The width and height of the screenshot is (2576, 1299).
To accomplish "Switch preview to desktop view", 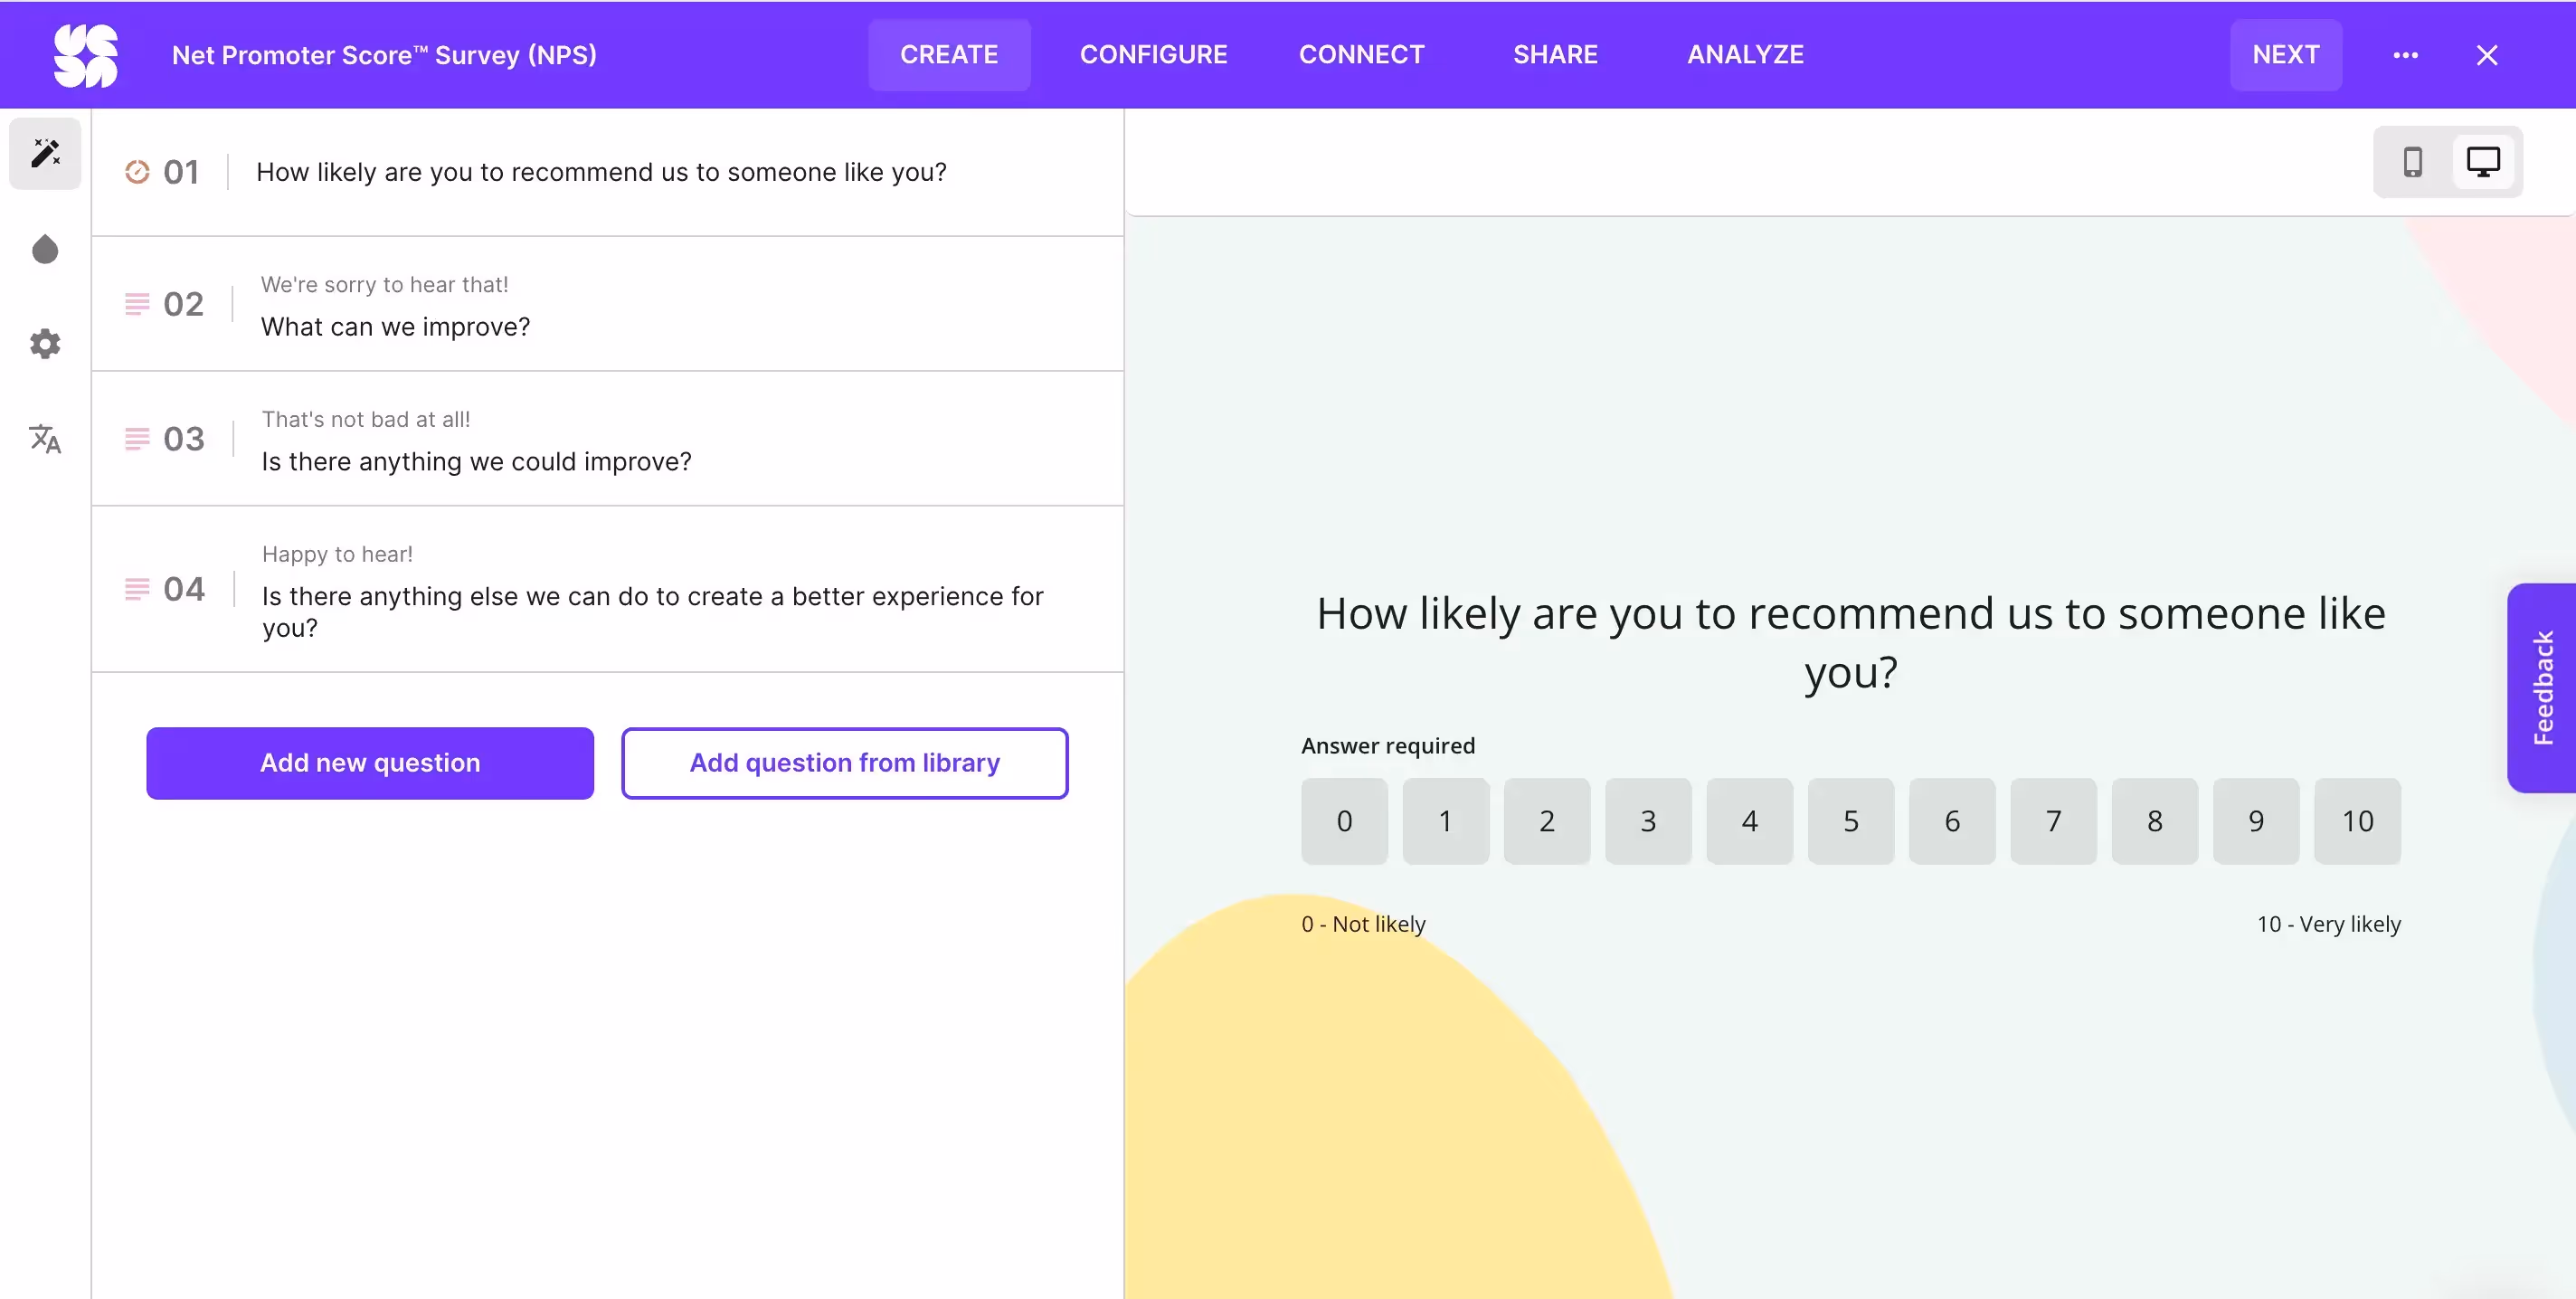I will point(2483,161).
